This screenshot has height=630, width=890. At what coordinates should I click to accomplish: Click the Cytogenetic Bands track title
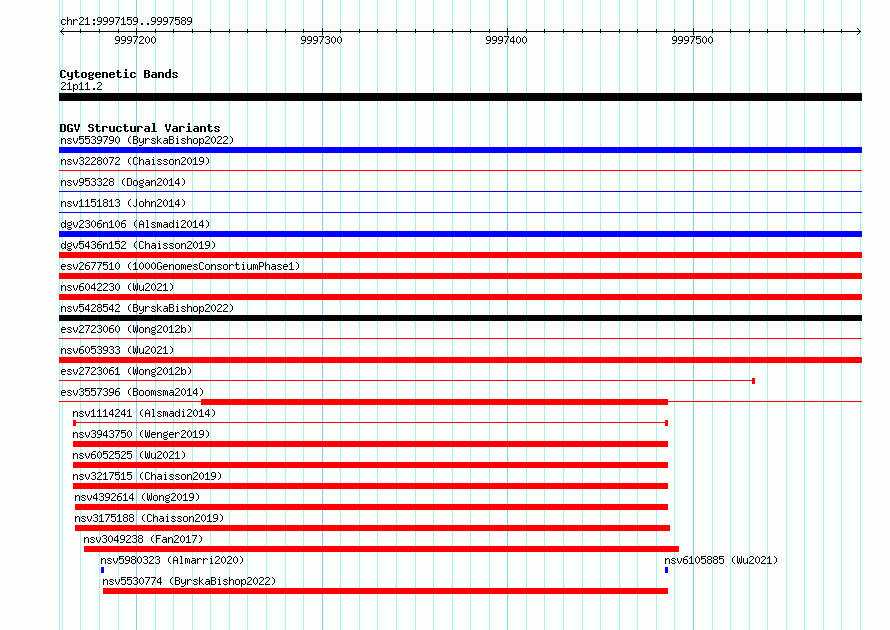click(119, 74)
